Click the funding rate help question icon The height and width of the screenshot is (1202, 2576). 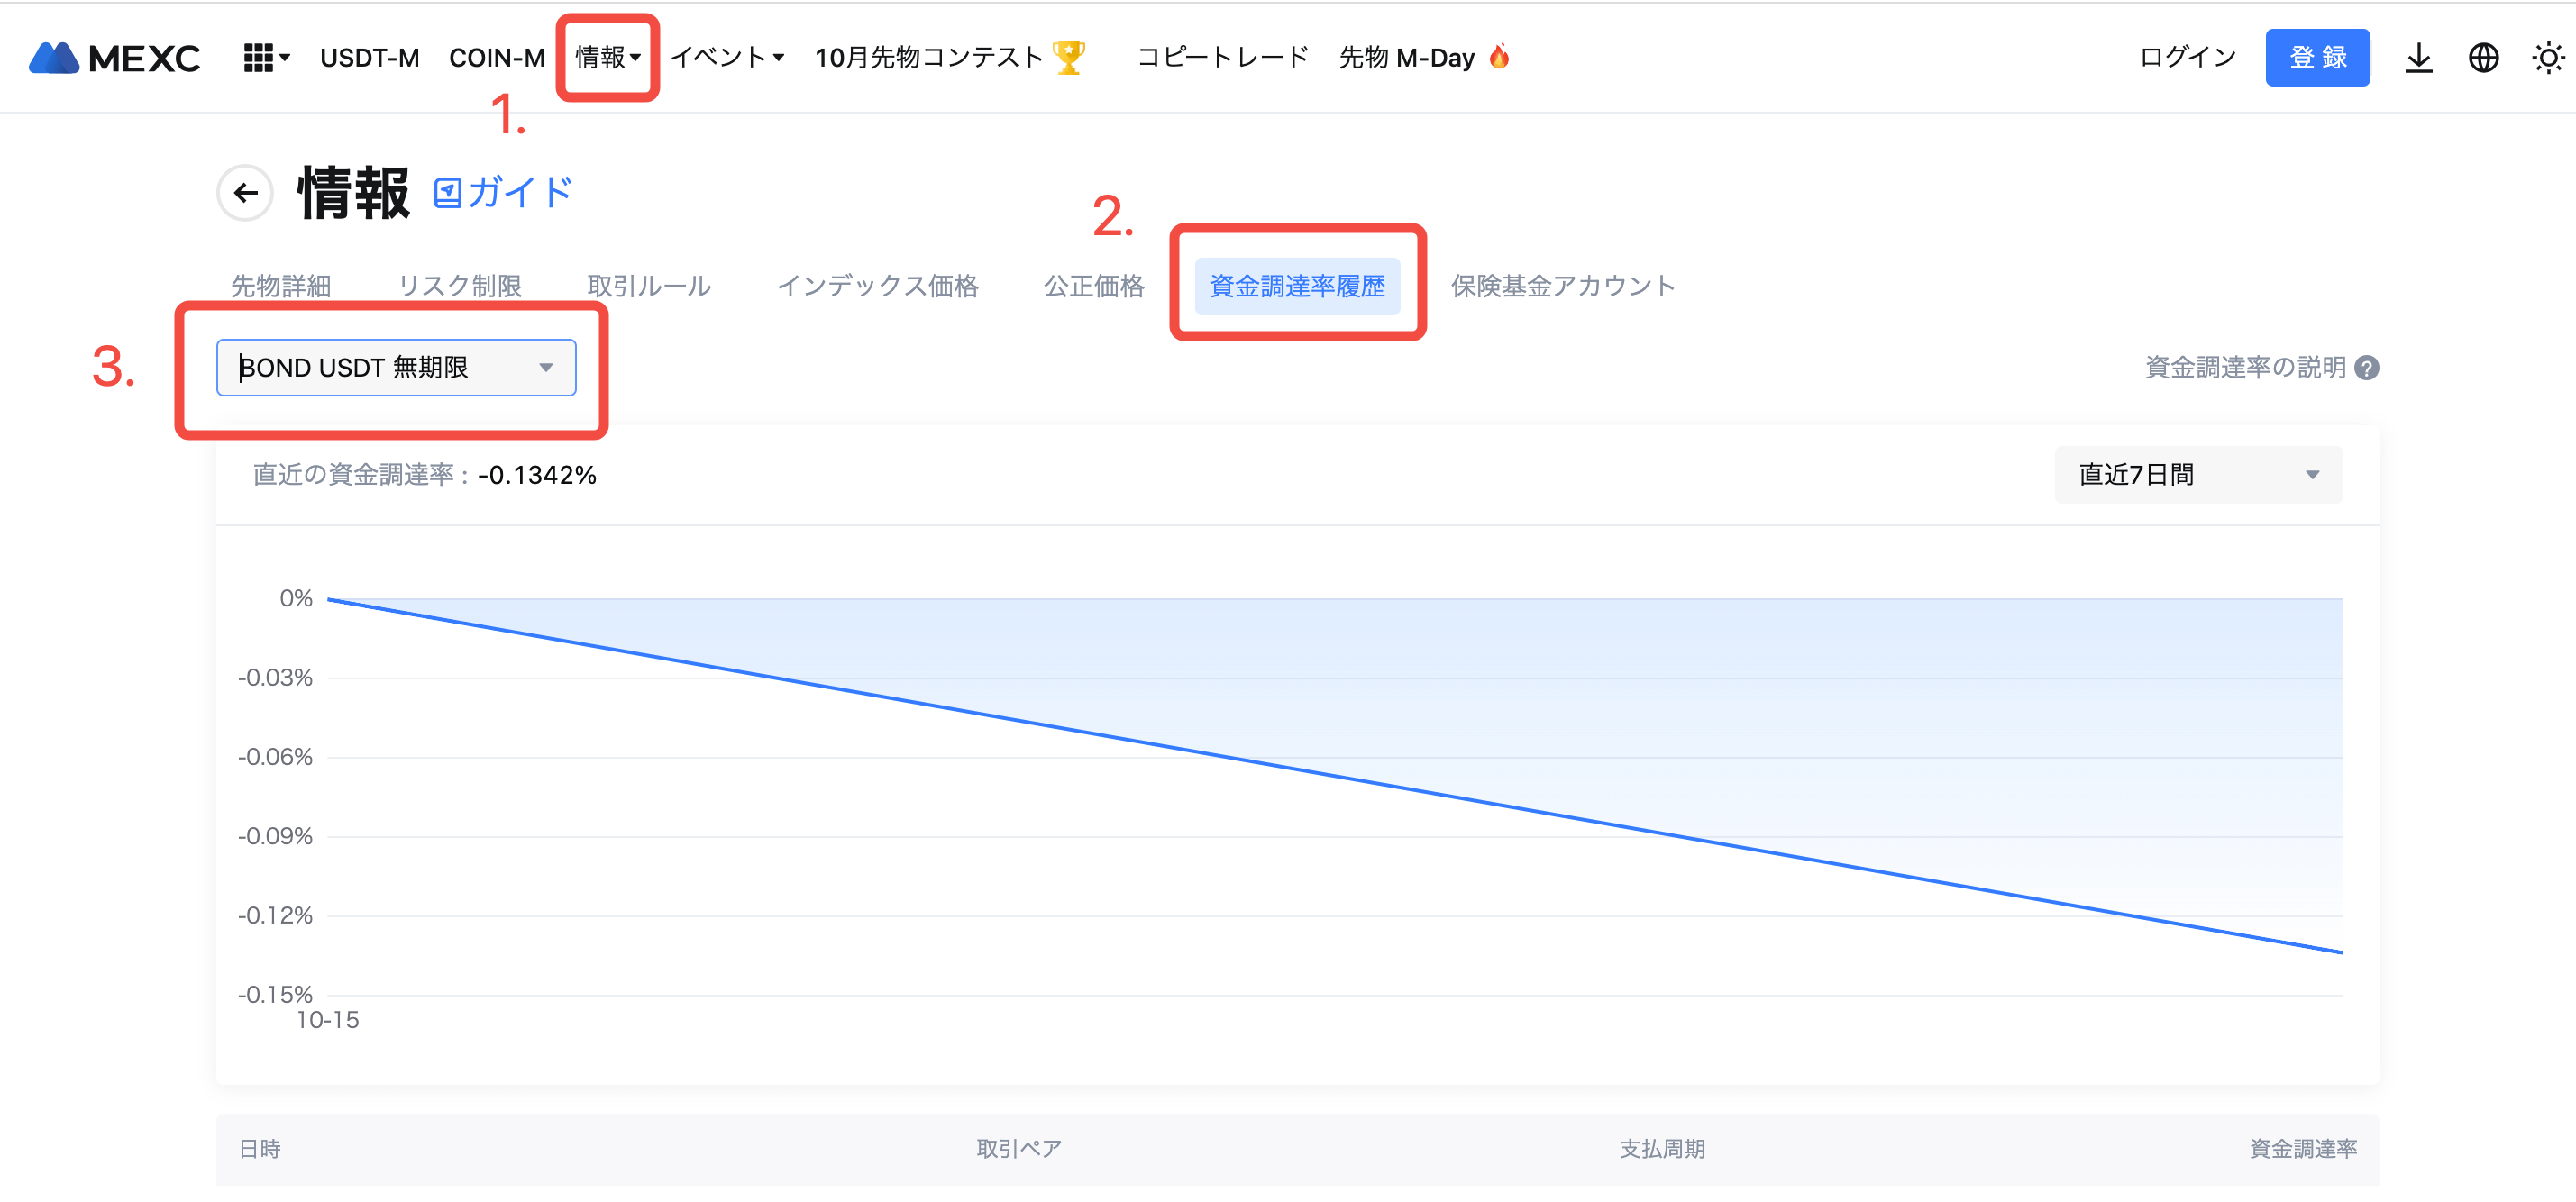(2366, 368)
